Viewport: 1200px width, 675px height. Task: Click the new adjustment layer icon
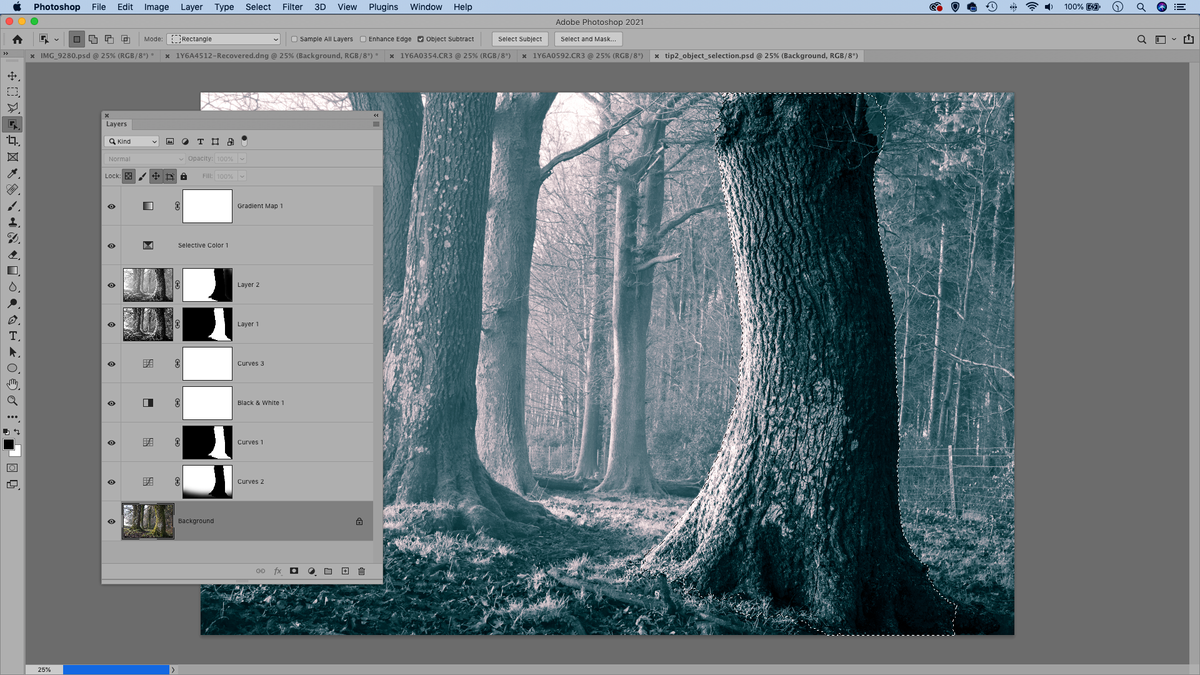coord(310,570)
